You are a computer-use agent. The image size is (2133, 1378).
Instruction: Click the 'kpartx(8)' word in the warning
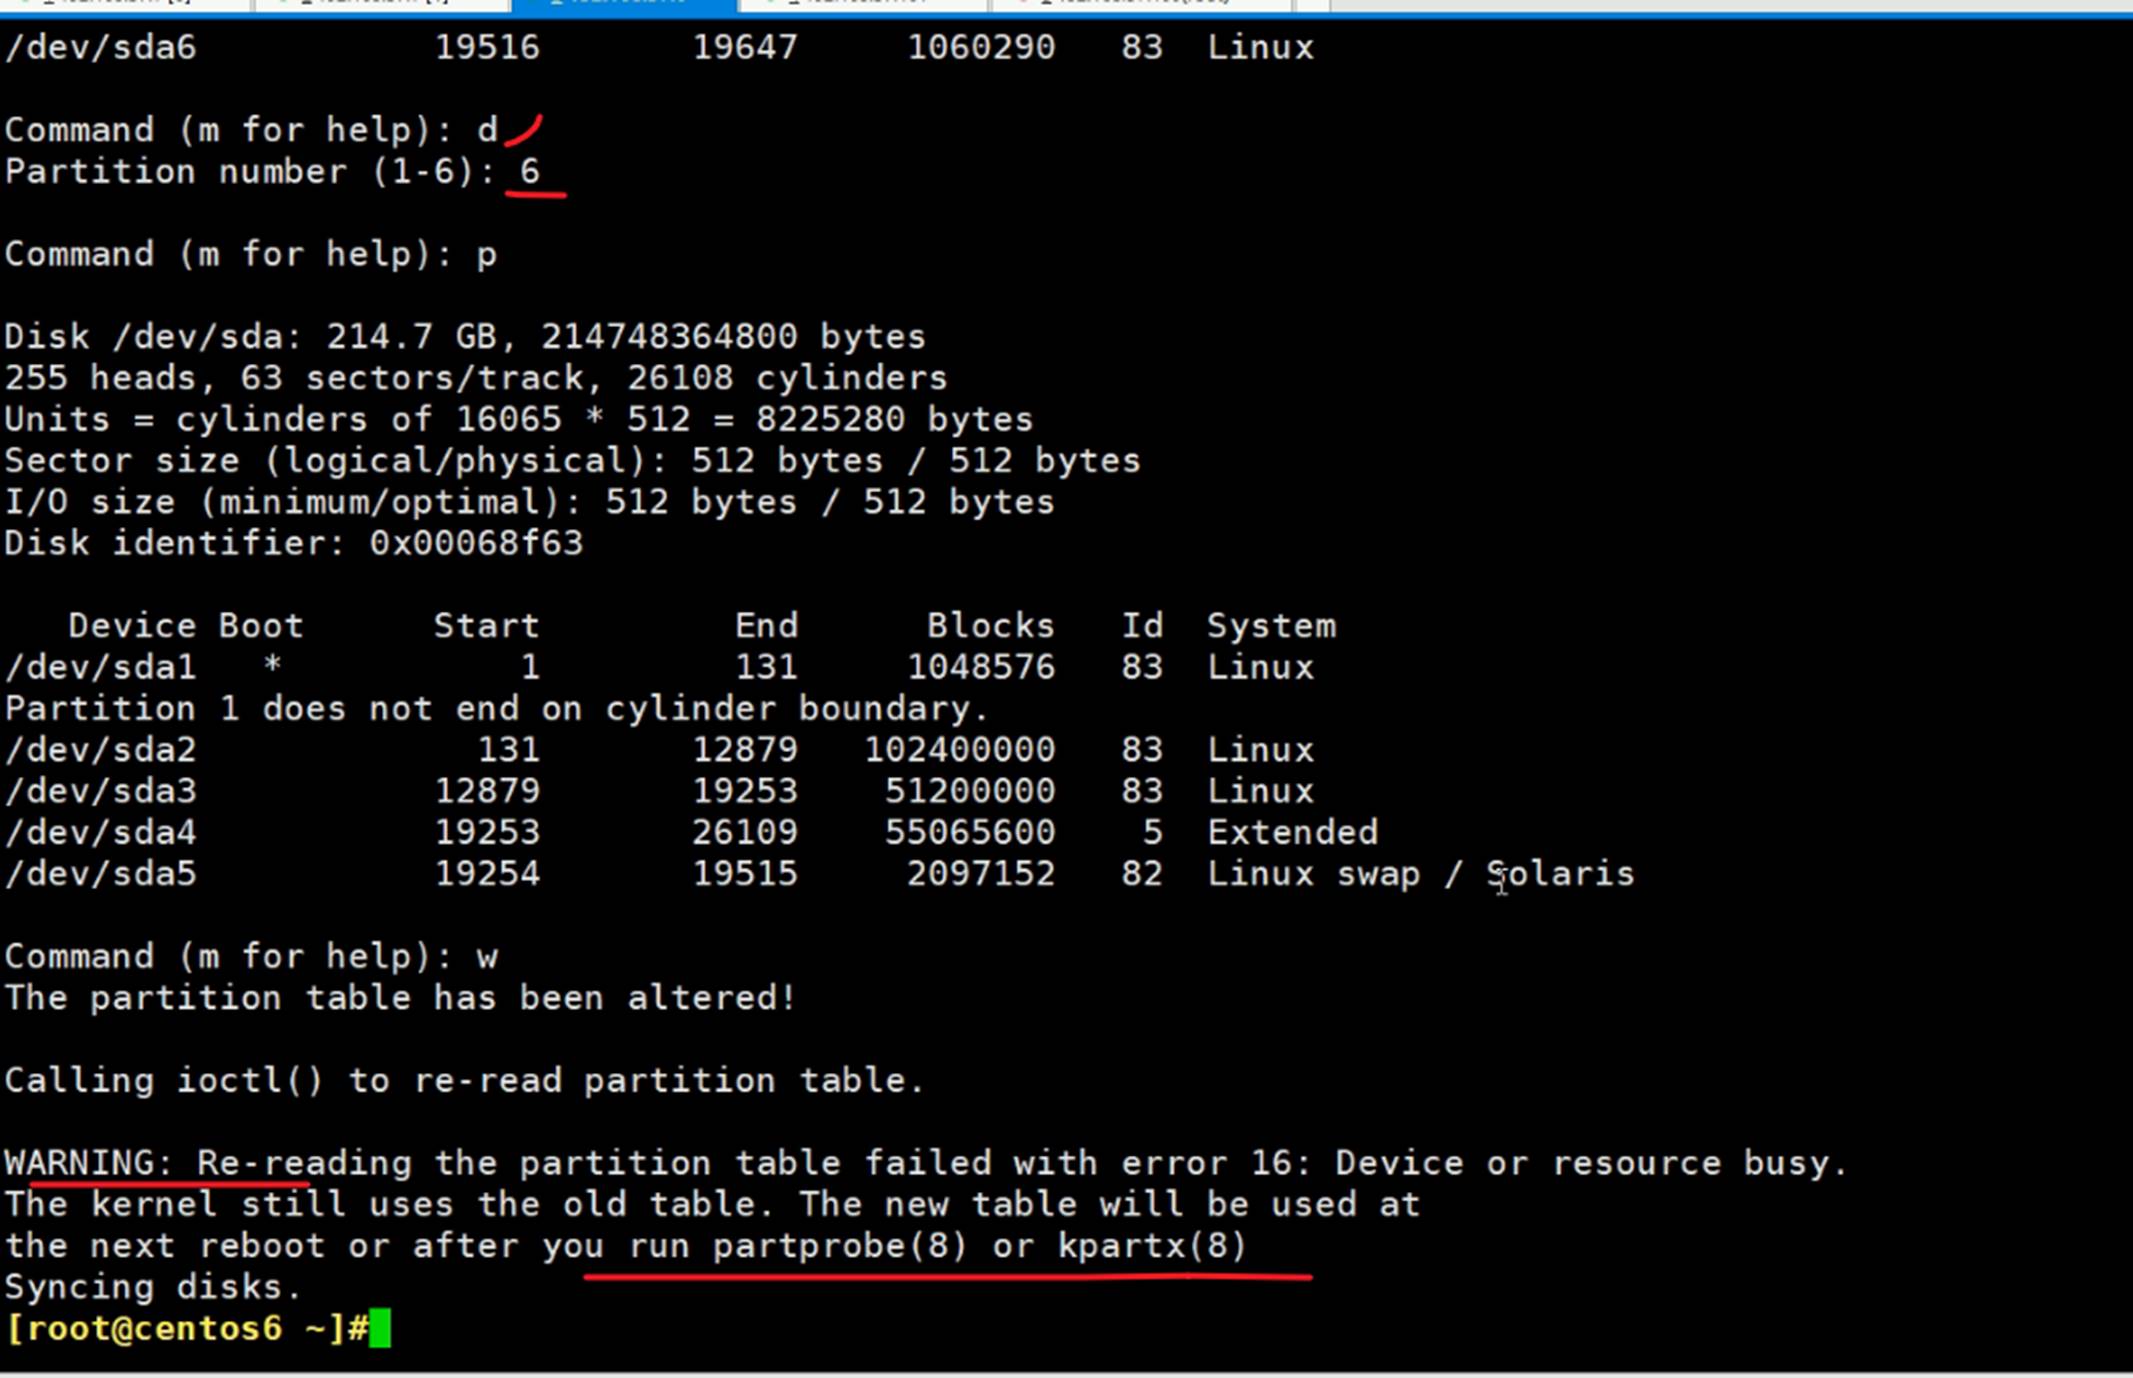1152,1246
